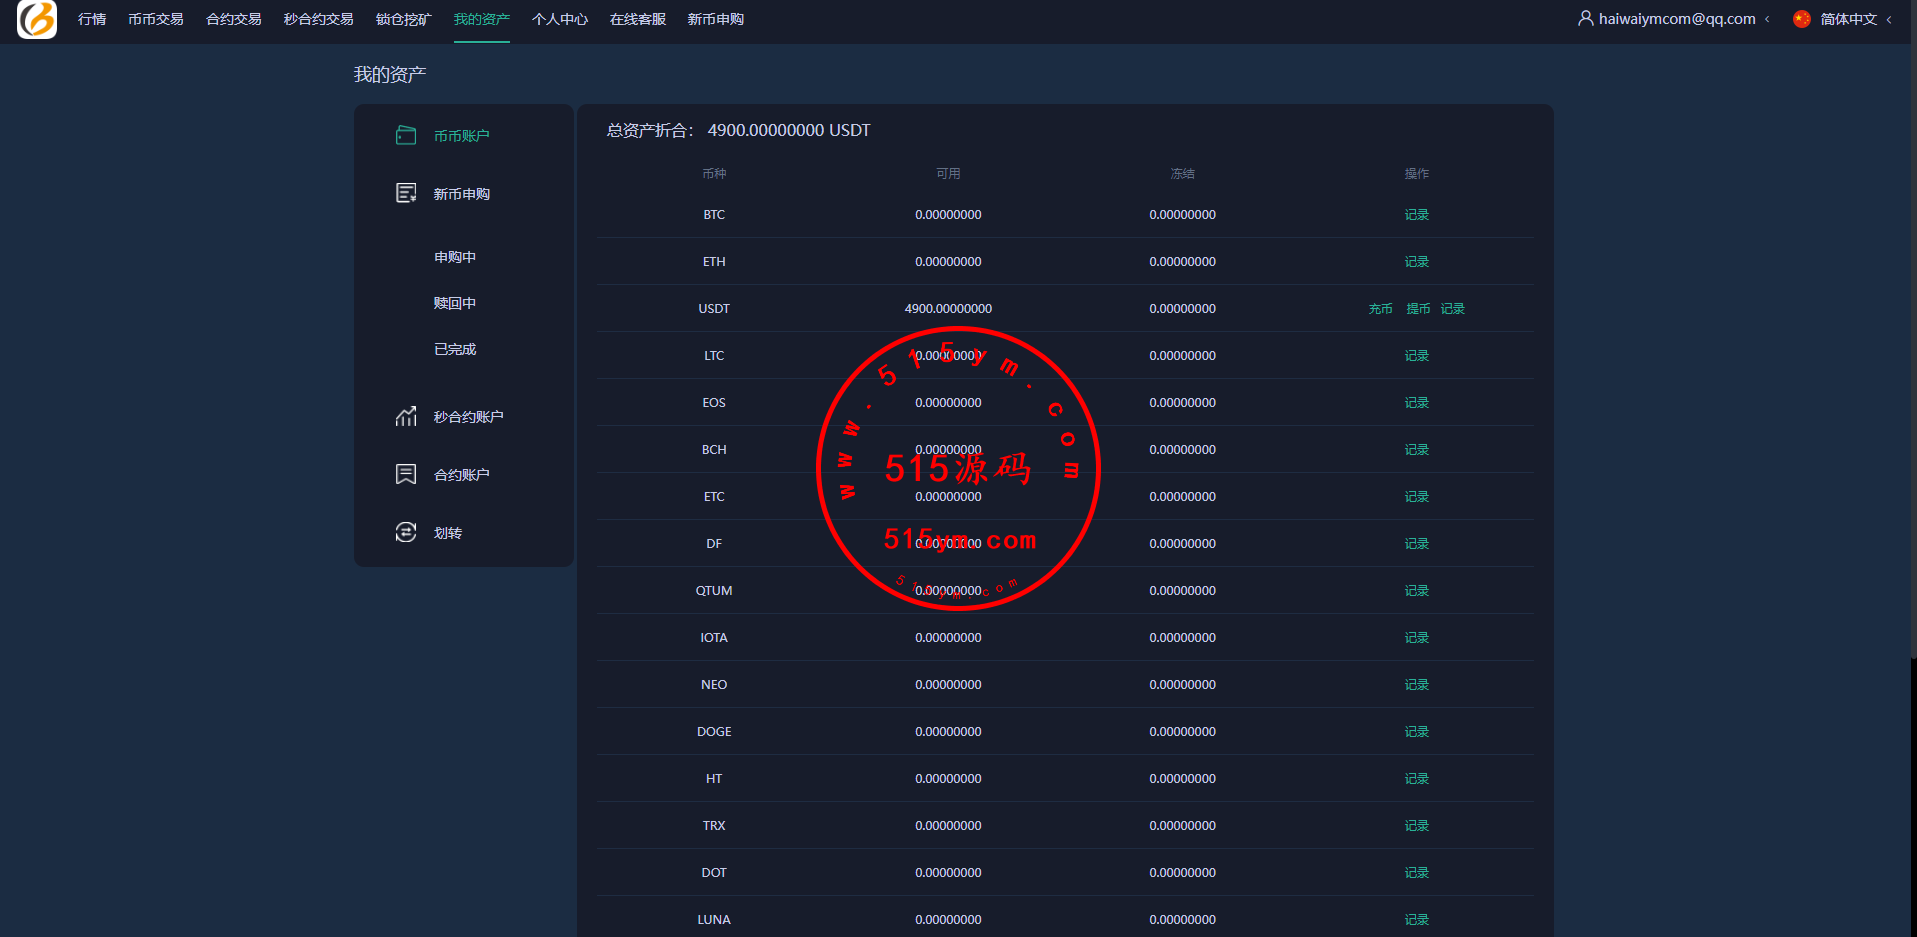Open the 行情 menu item
Image resolution: width=1917 pixels, height=937 pixels.
click(92, 19)
